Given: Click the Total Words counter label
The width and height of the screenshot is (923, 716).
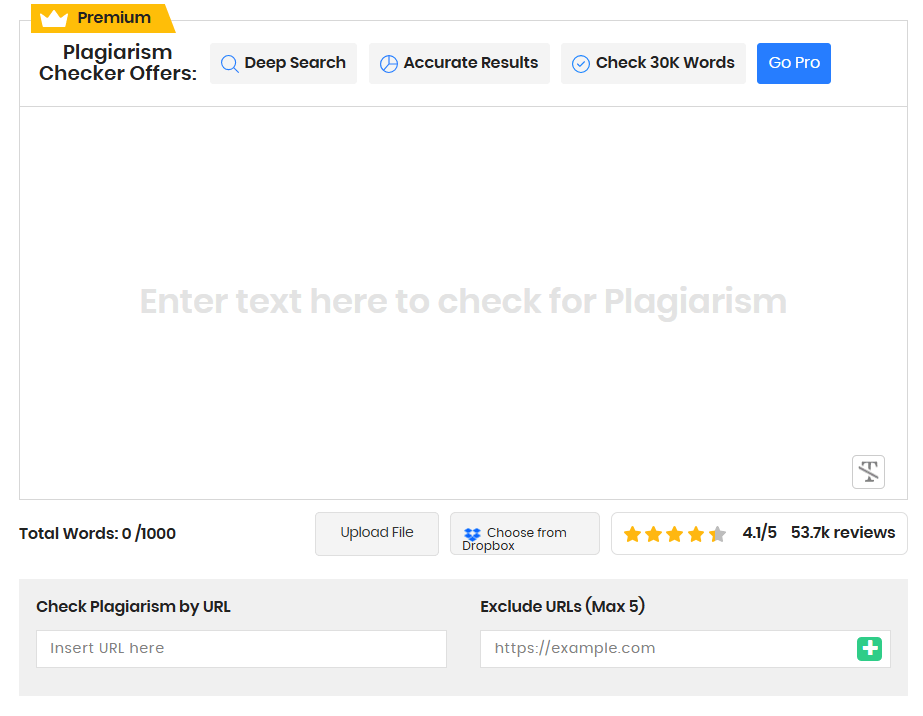Looking at the screenshot, I should pyautogui.click(x=97, y=533).
